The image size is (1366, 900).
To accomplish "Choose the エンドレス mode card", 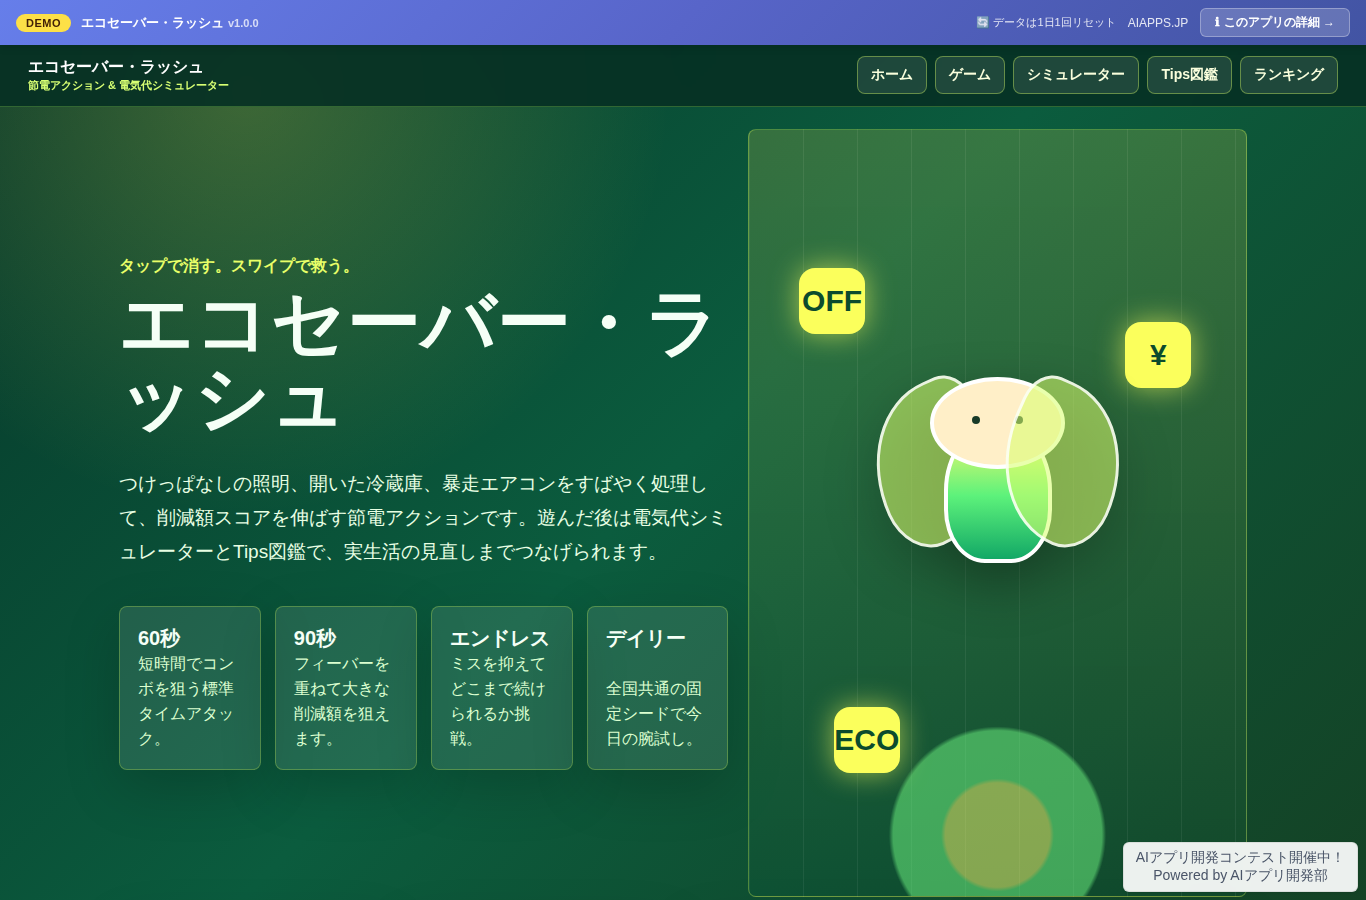I will tap(502, 688).
